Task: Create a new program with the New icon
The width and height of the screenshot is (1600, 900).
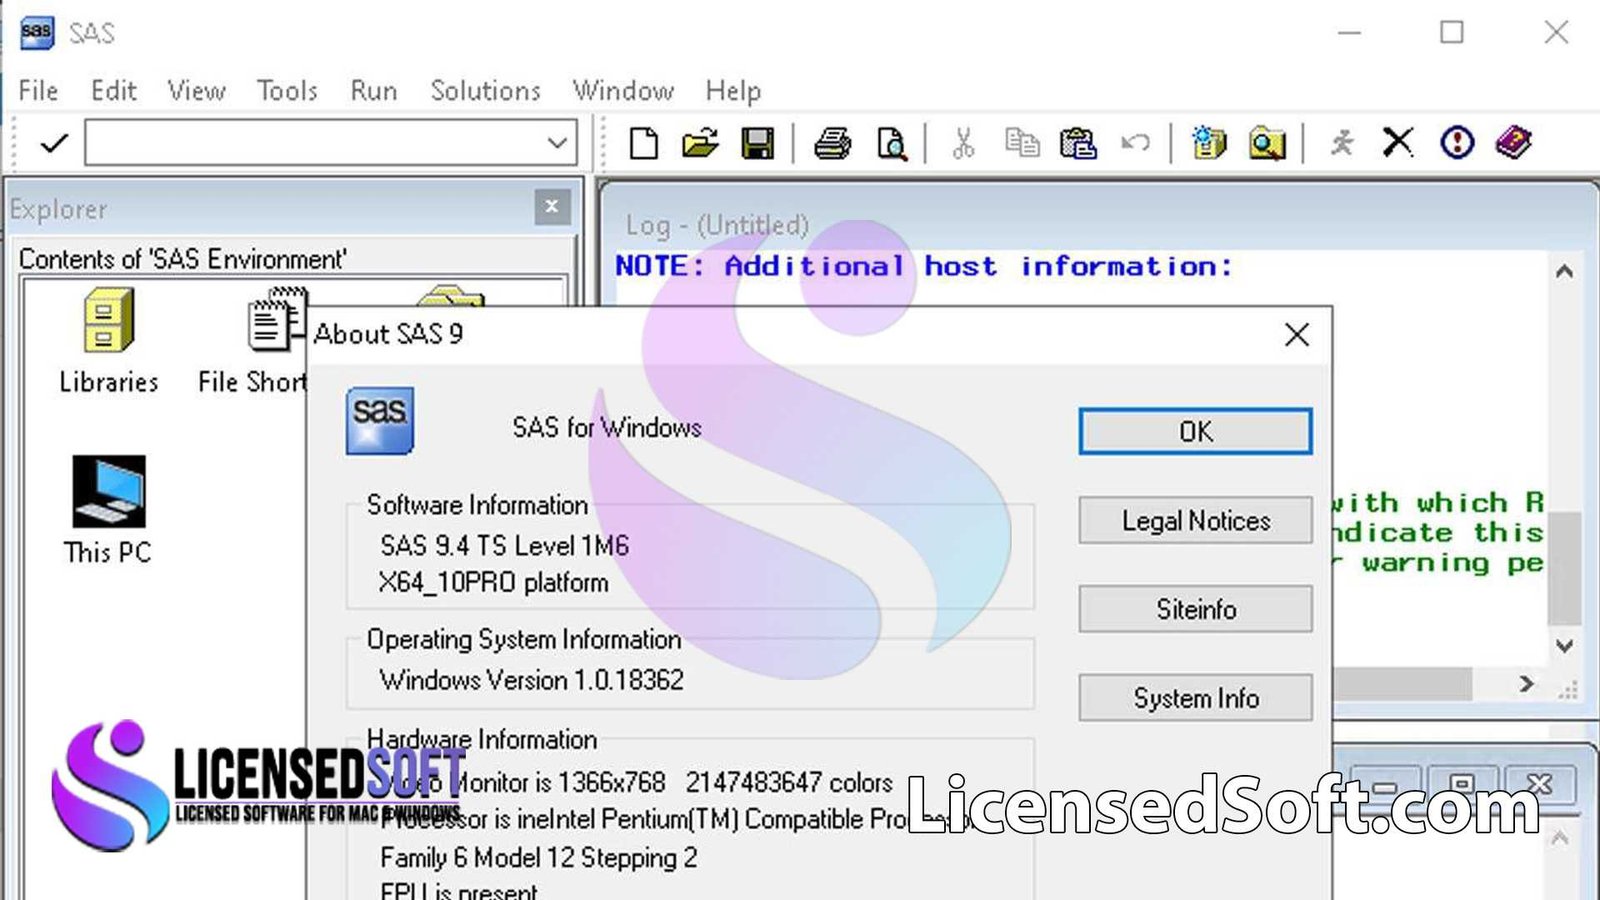Action: pyautogui.click(x=643, y=142)
